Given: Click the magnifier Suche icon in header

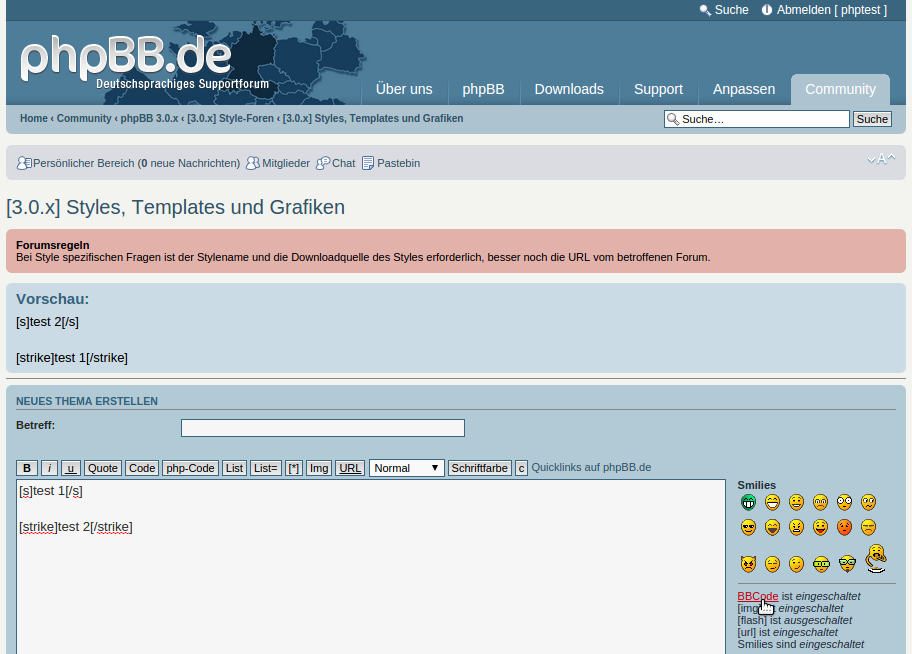Looking at the screenshot, I should (705, 10).
